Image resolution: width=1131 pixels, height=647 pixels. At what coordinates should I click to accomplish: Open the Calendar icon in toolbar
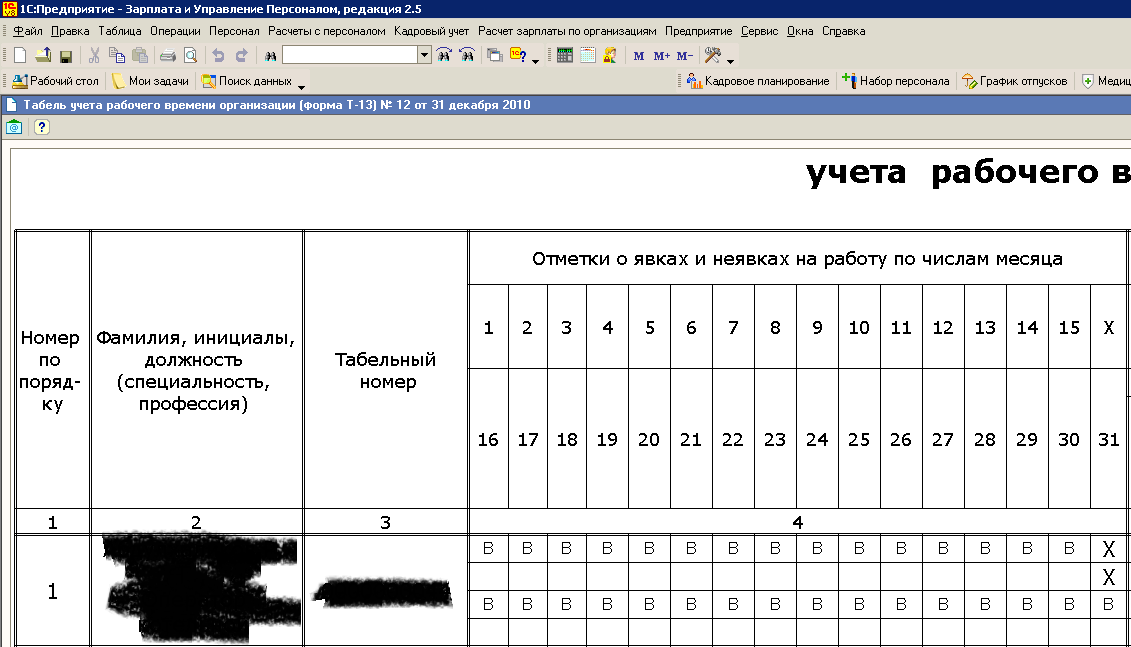[588, 55]
